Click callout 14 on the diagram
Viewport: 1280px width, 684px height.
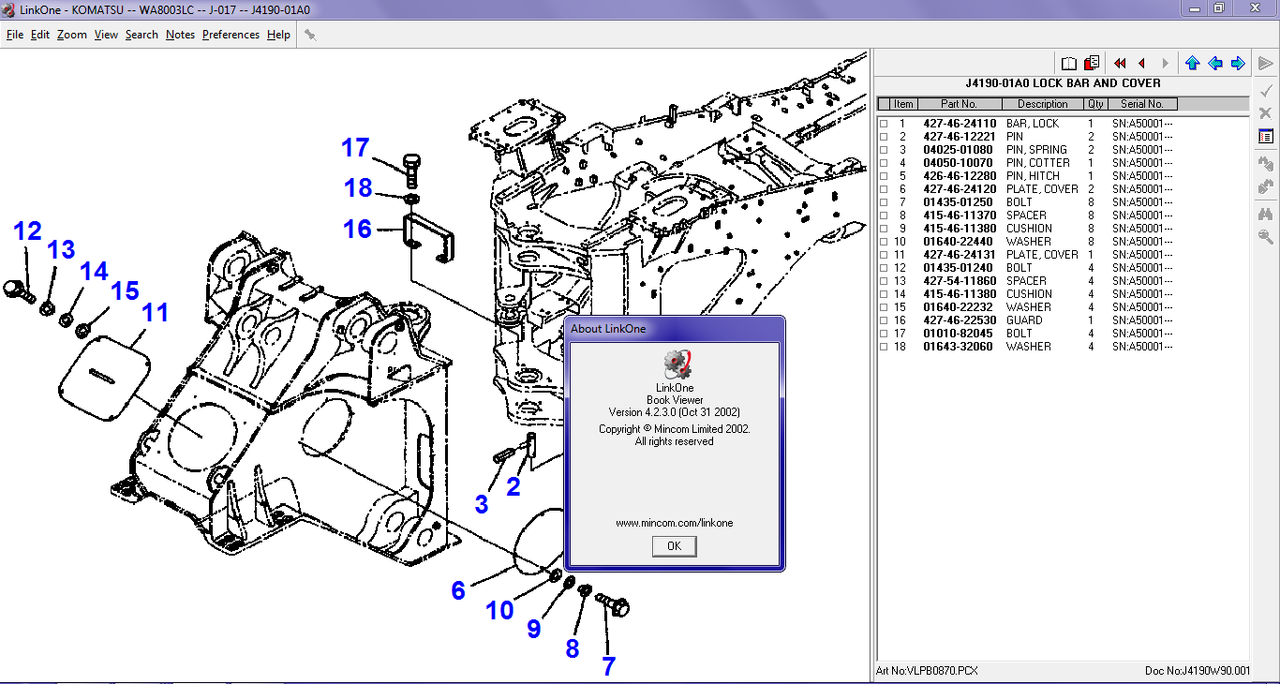(94, 271)
